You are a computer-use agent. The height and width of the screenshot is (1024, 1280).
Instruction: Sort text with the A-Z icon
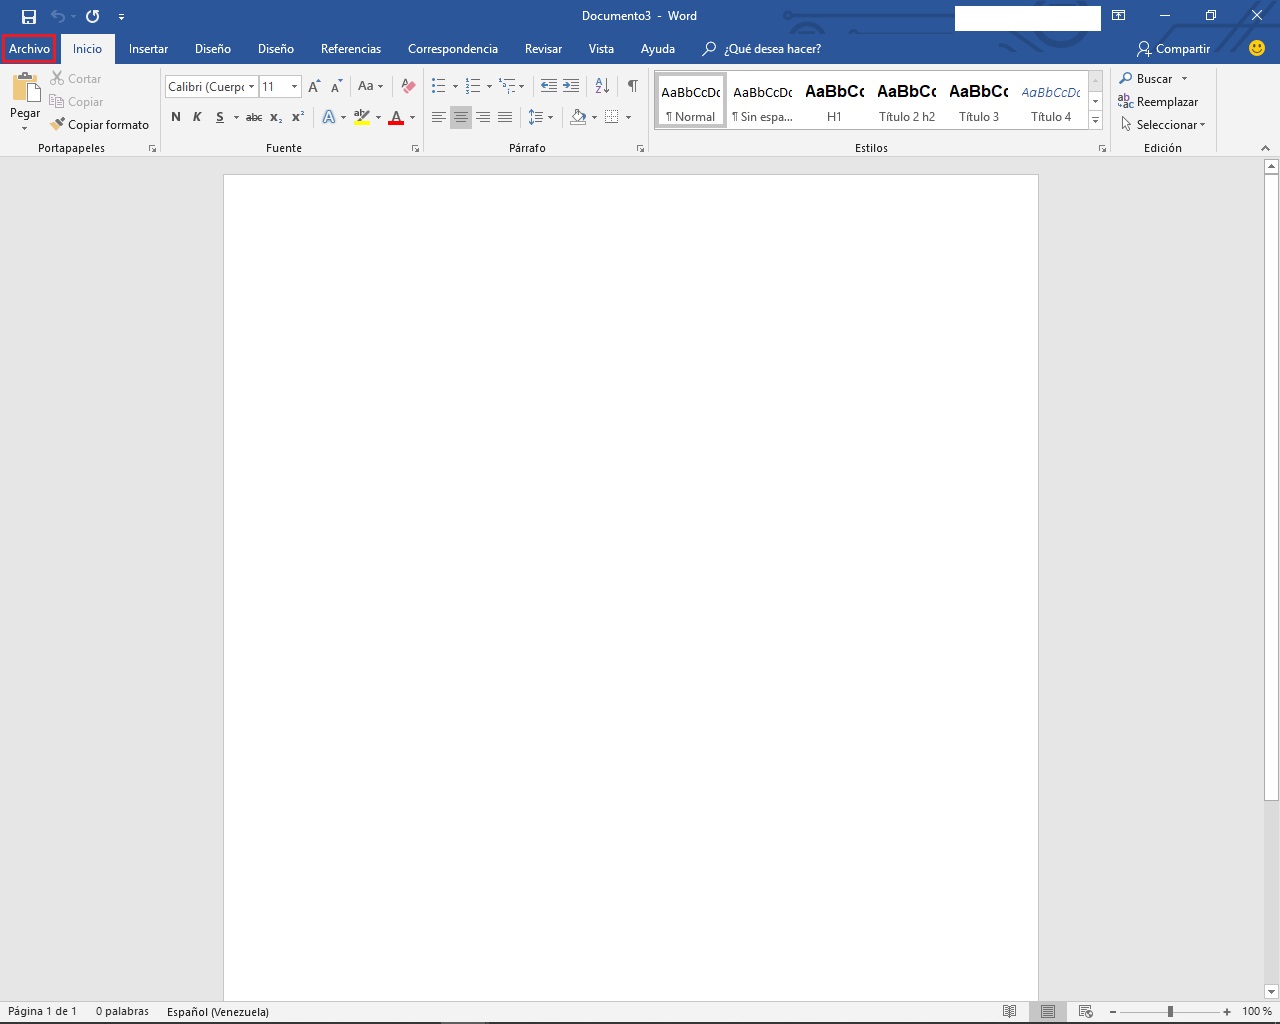coord(602,87)
